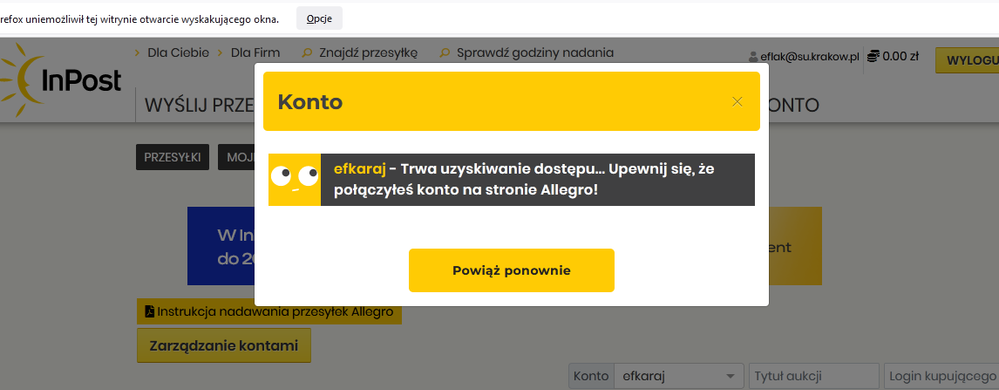Select the KONTO main menu item

794,105
